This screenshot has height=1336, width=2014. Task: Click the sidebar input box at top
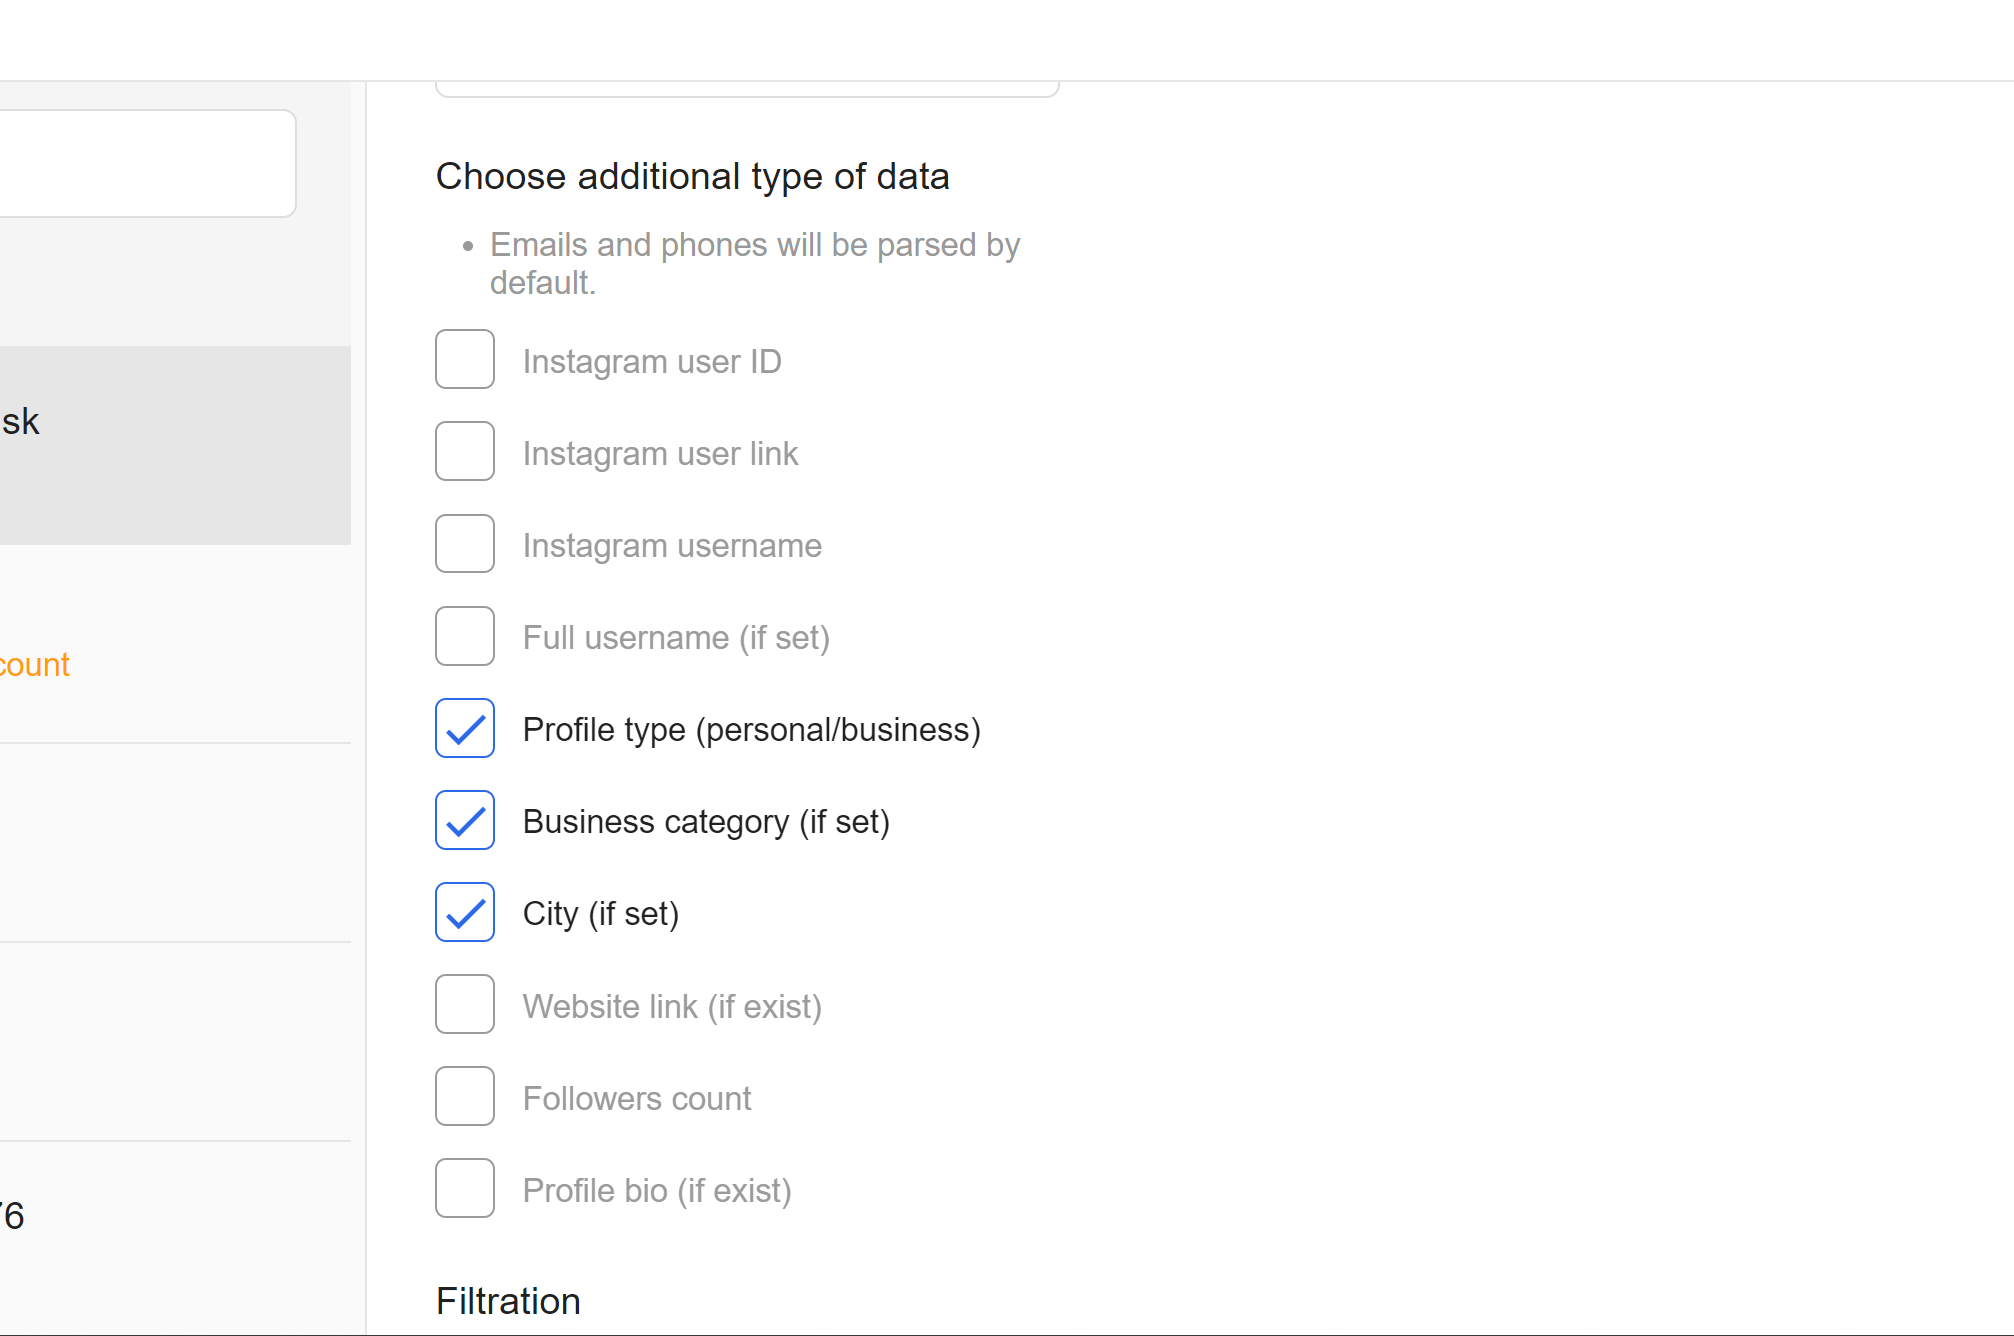(x=147, y=163)
